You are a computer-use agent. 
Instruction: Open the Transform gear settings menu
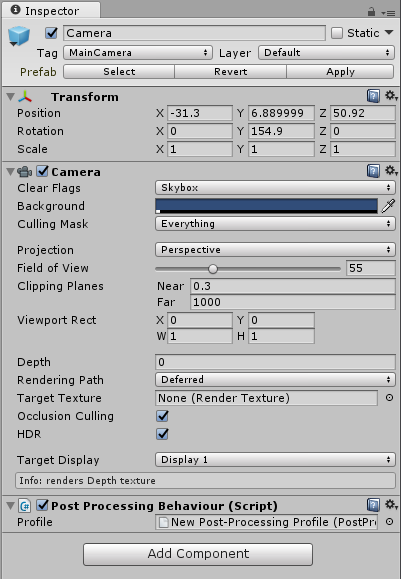tap(391, 96)
